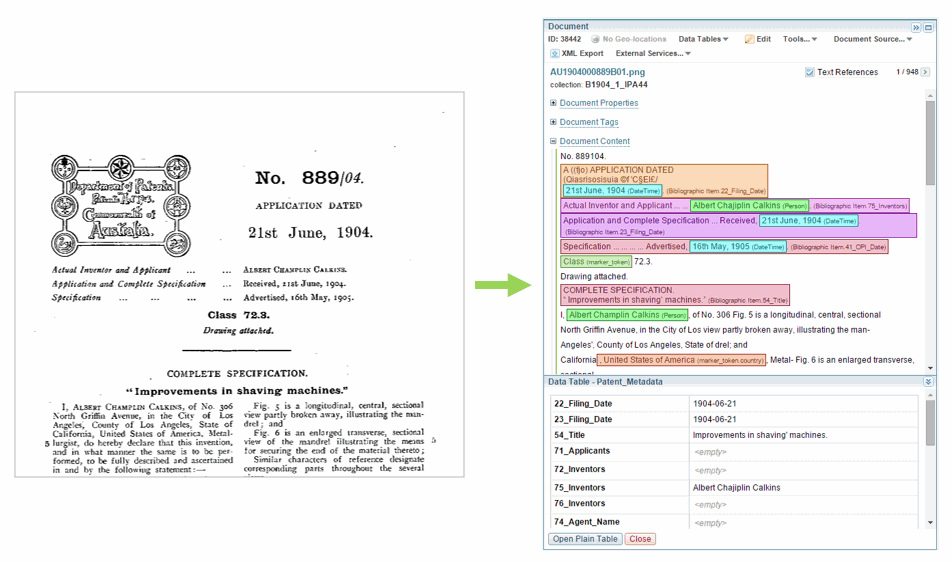Click the United States of America country tag

tap(682, 360)
